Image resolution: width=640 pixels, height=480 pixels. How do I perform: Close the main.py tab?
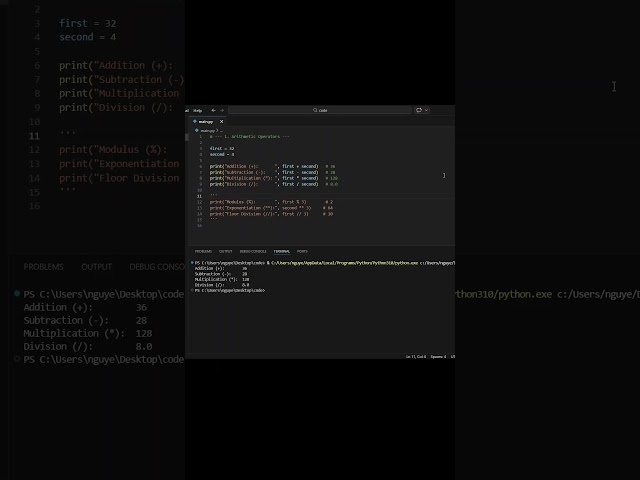click(222, 122)
